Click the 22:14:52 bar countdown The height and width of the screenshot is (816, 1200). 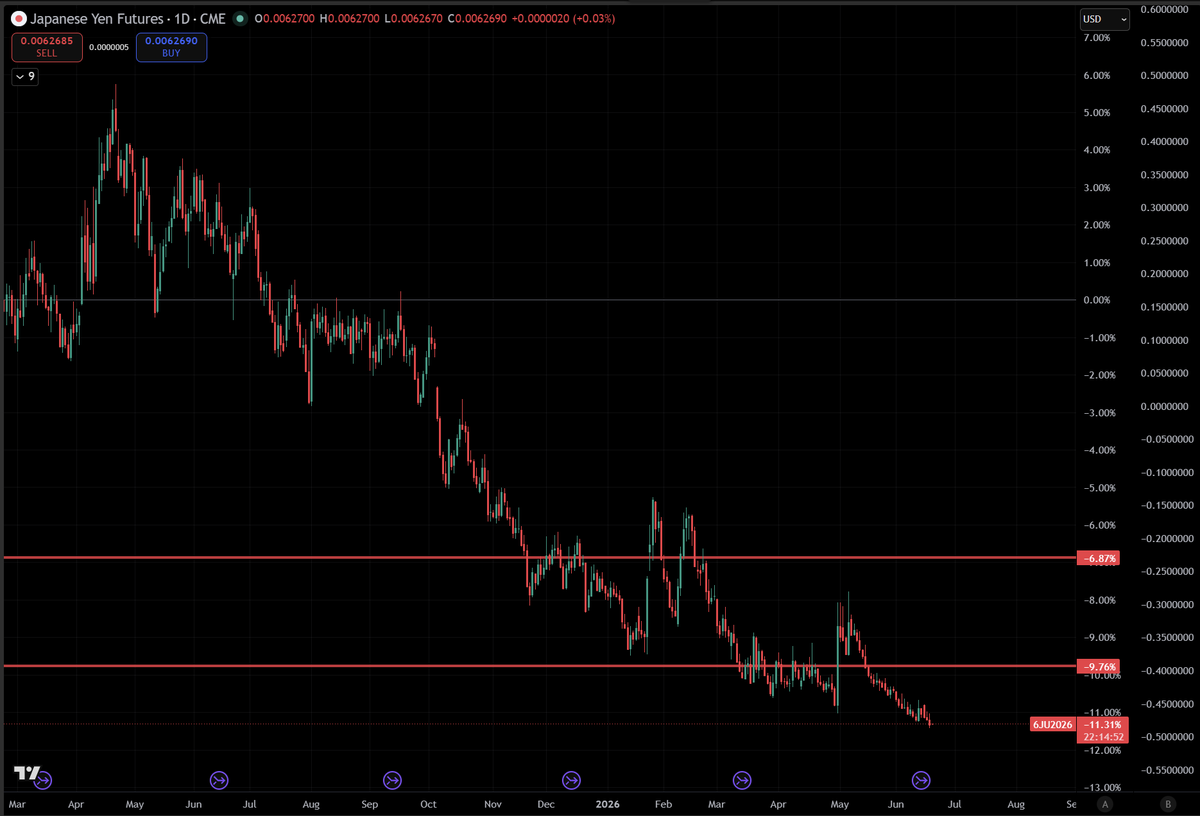(1104, 737)
